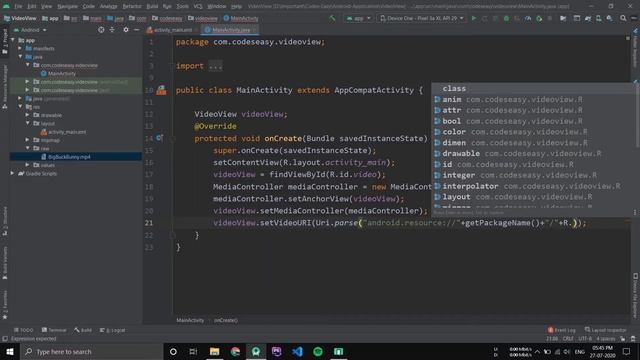Click the Task View taskbar icon

(193, 351)
